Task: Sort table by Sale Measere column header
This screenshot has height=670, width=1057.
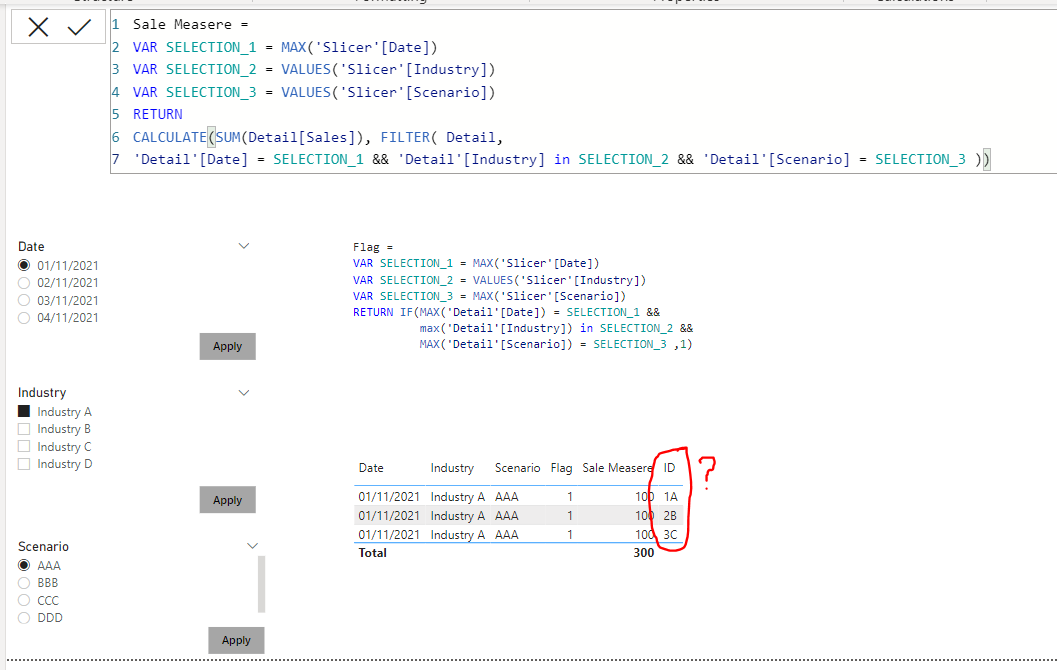Action: (617, 468)
